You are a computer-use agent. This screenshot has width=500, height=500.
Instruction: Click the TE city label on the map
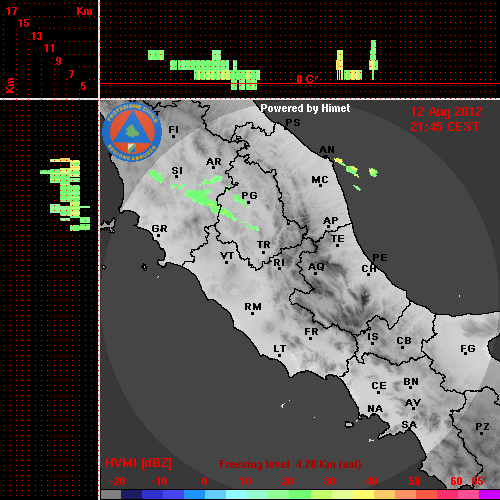point(338,239)
